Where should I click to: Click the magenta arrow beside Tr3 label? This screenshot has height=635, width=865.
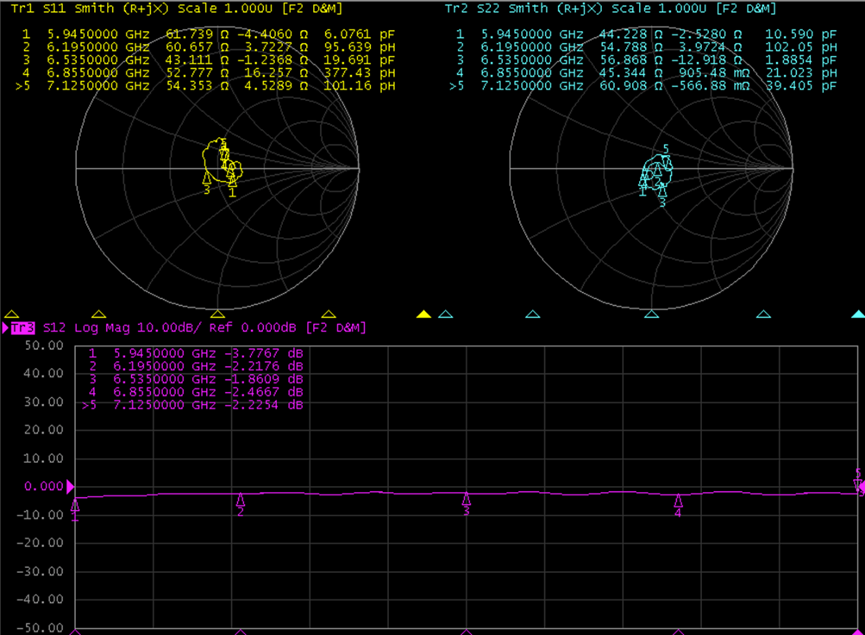tap(6, 328)
